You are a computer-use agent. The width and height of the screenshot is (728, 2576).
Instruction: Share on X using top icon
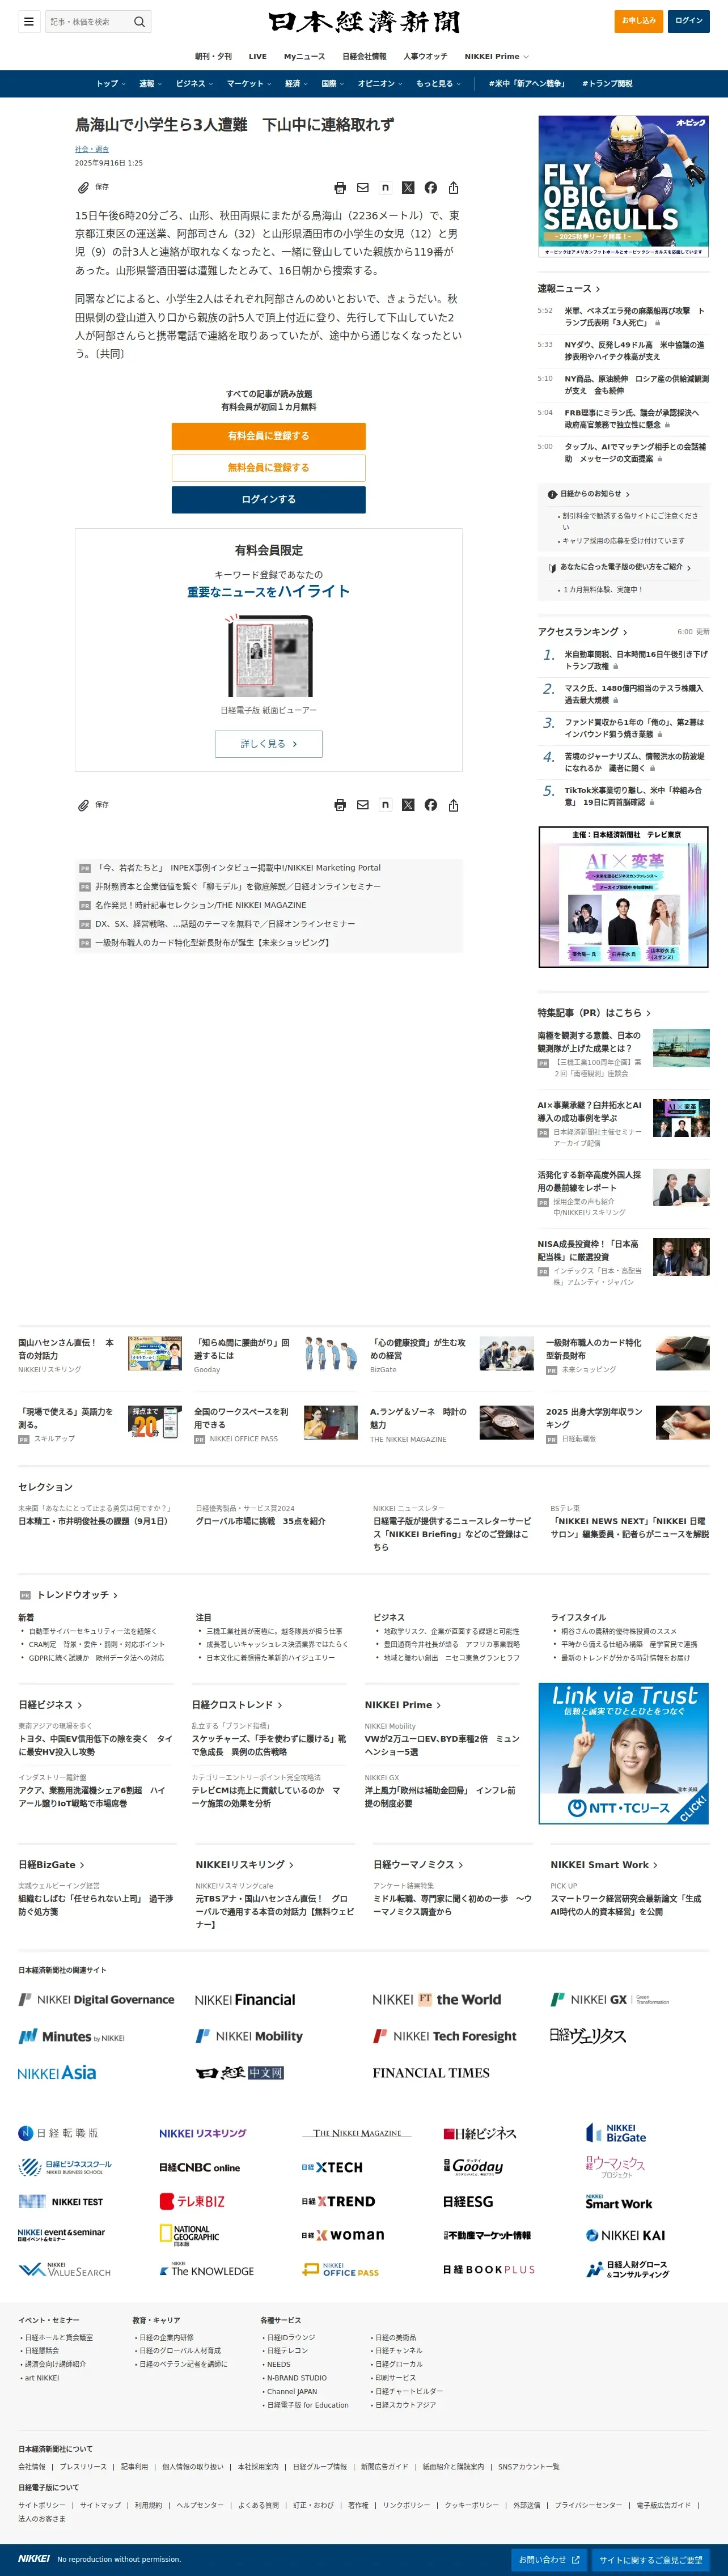point(408,188)
